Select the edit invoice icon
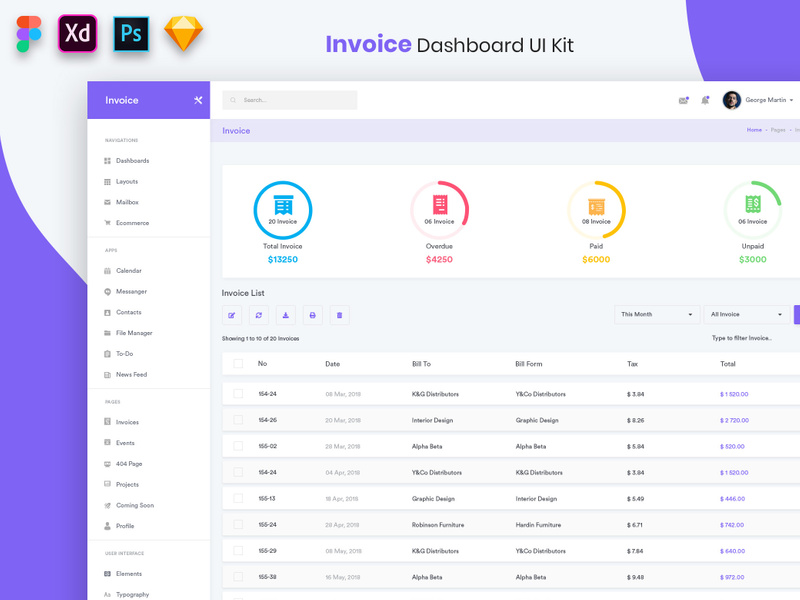The width and height of the screenshot is (800, 600). 233,316
